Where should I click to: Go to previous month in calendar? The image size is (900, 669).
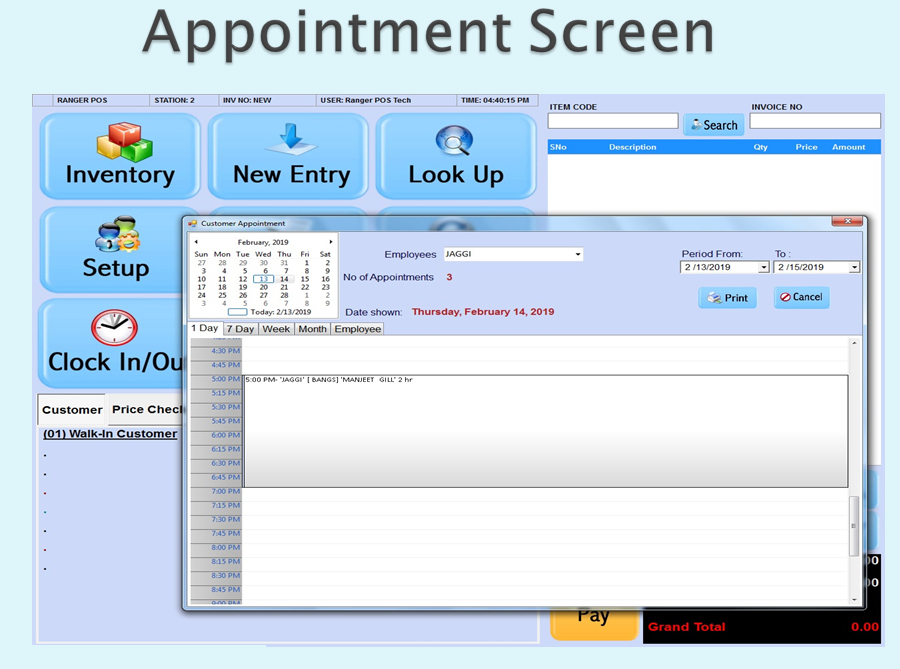(196, 242)
